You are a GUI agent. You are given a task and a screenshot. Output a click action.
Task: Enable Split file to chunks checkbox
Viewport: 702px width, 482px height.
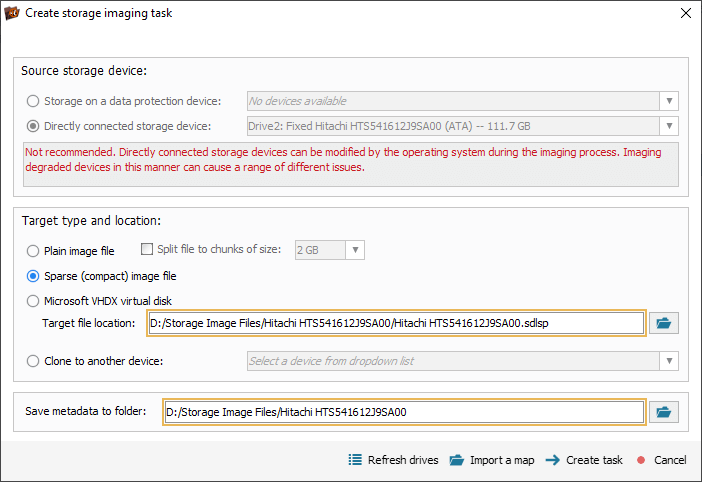click(147, 249)
